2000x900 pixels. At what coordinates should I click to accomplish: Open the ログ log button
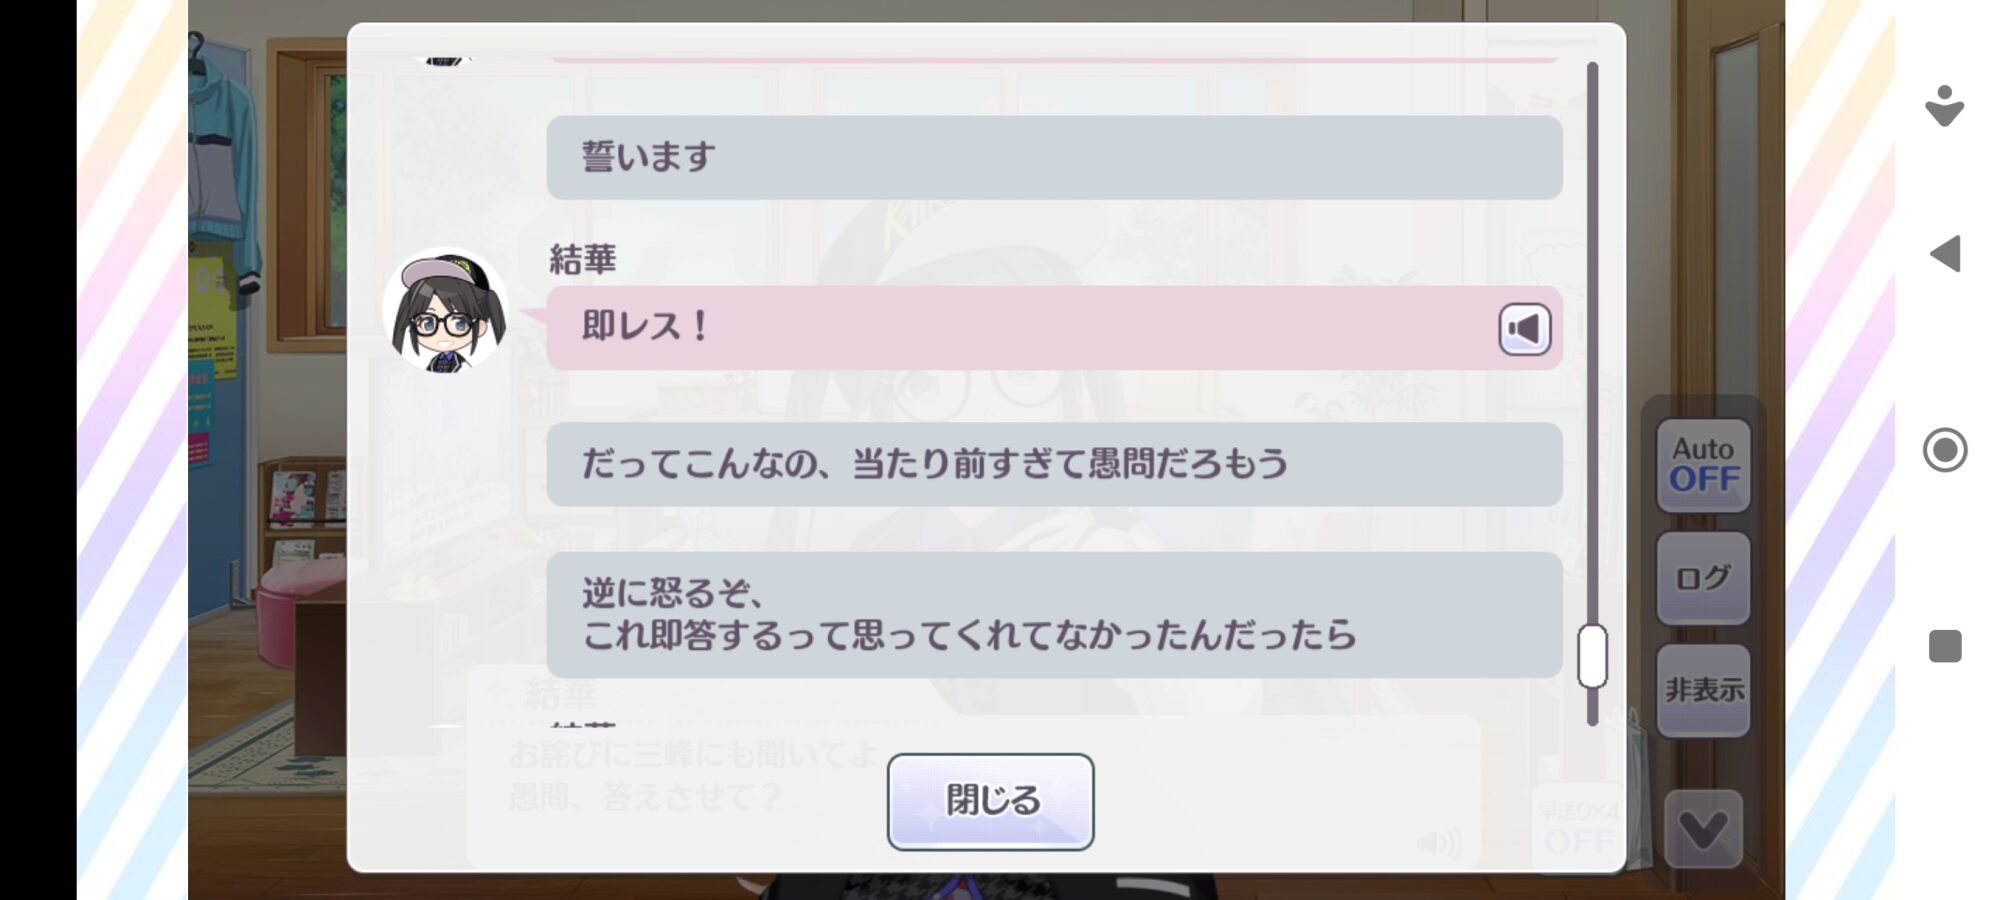(x=1703, y=578)
